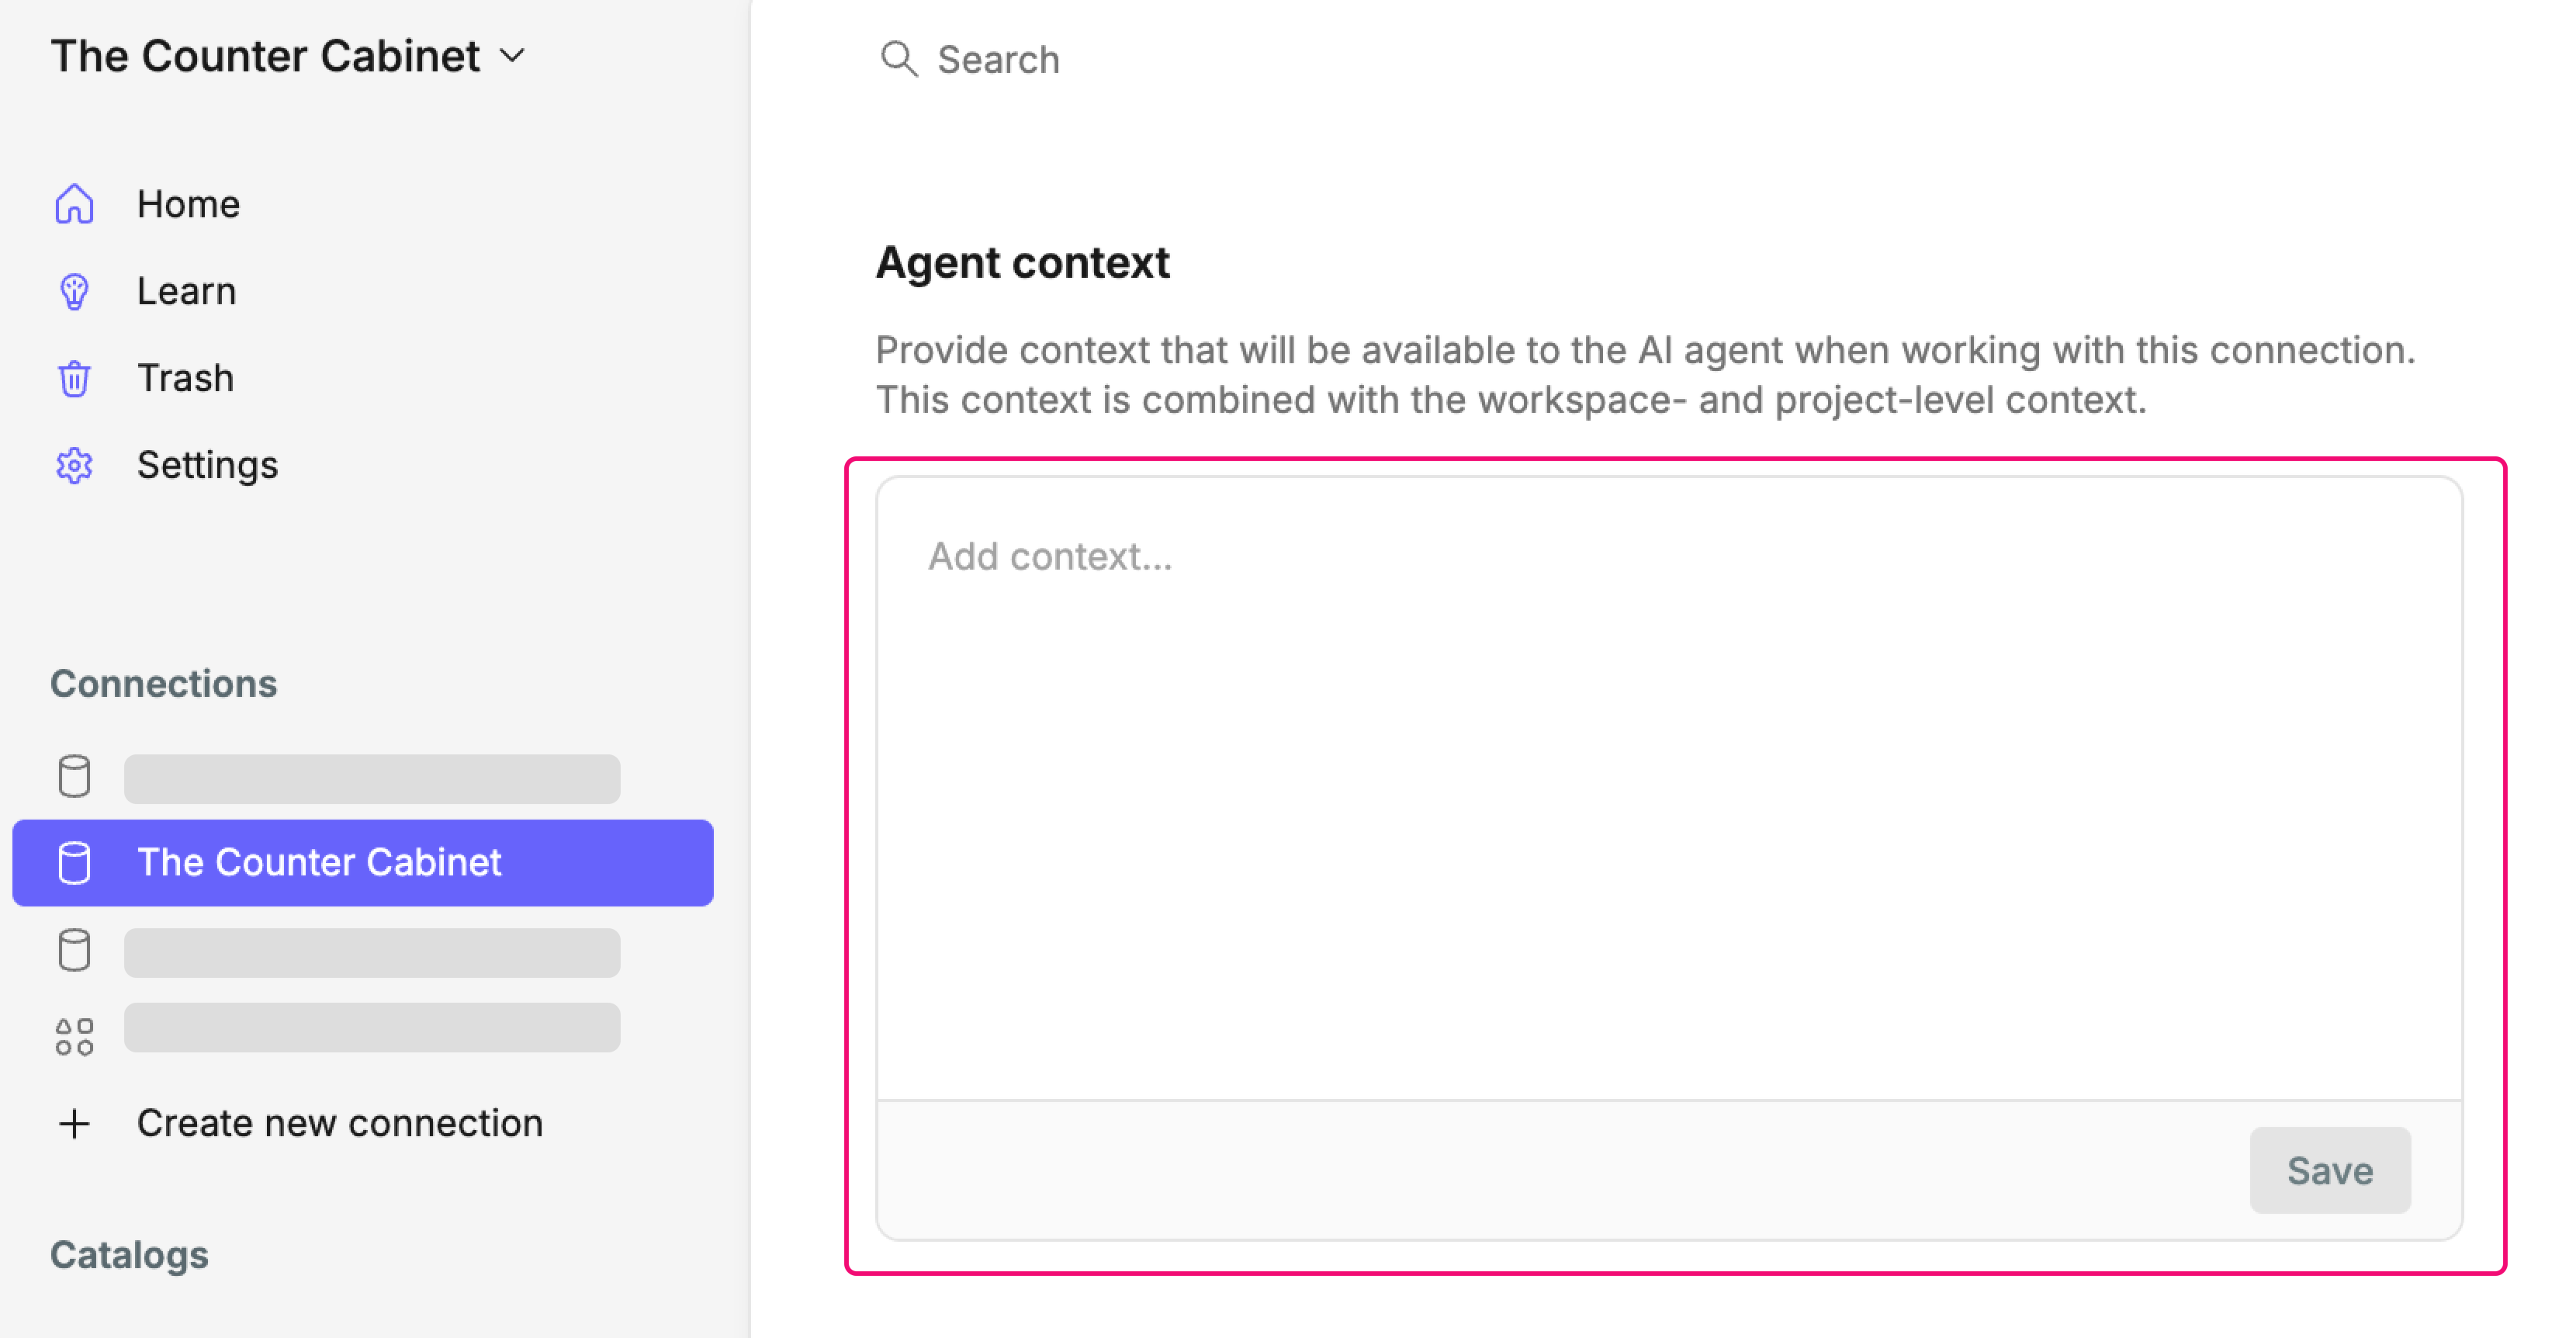The height and width of the screenshot is (1338, 2576).
Task: Click the first connection database icon
Action: point(74,777)
